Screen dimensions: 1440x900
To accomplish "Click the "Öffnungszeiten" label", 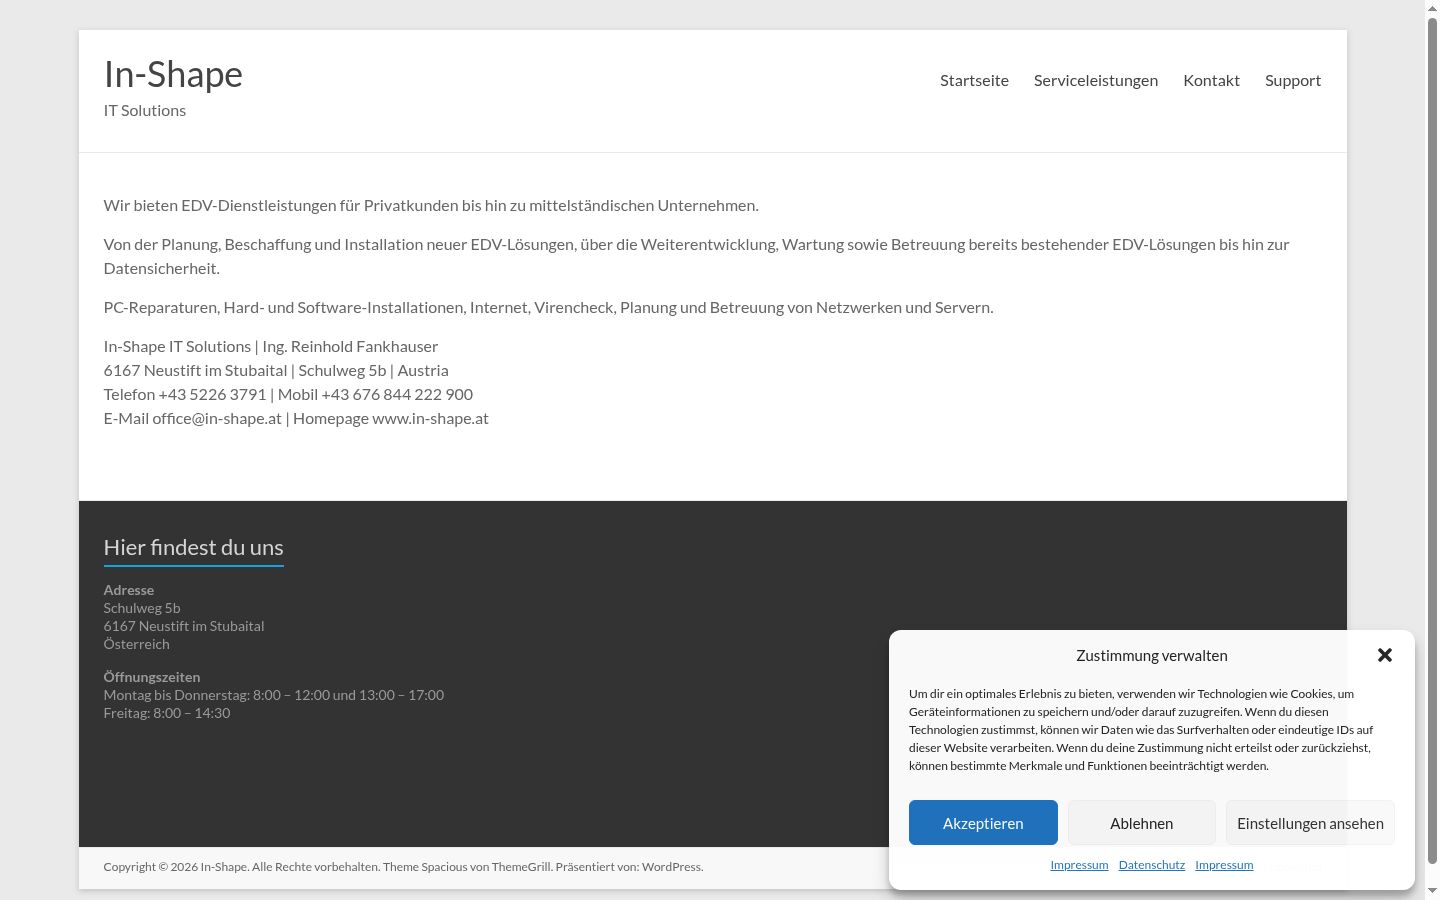I will coord(152,677).
